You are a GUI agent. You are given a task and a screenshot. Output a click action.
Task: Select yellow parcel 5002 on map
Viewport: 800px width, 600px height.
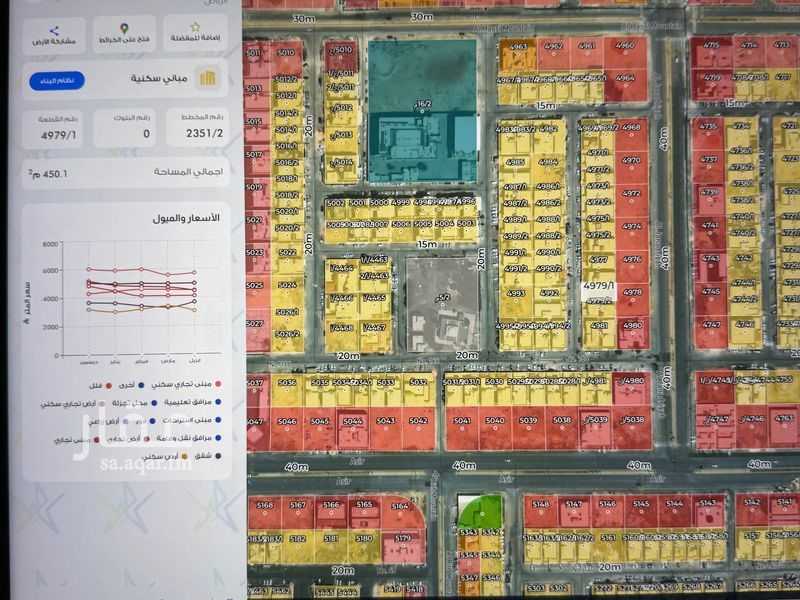335,208
